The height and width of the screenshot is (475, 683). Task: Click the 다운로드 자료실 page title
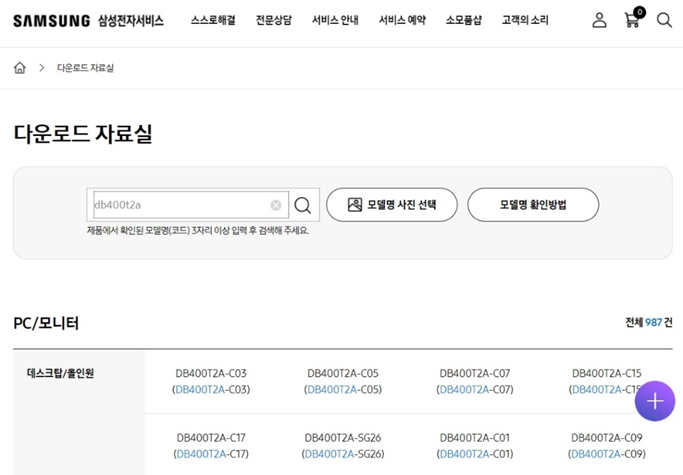pos(83,133)
